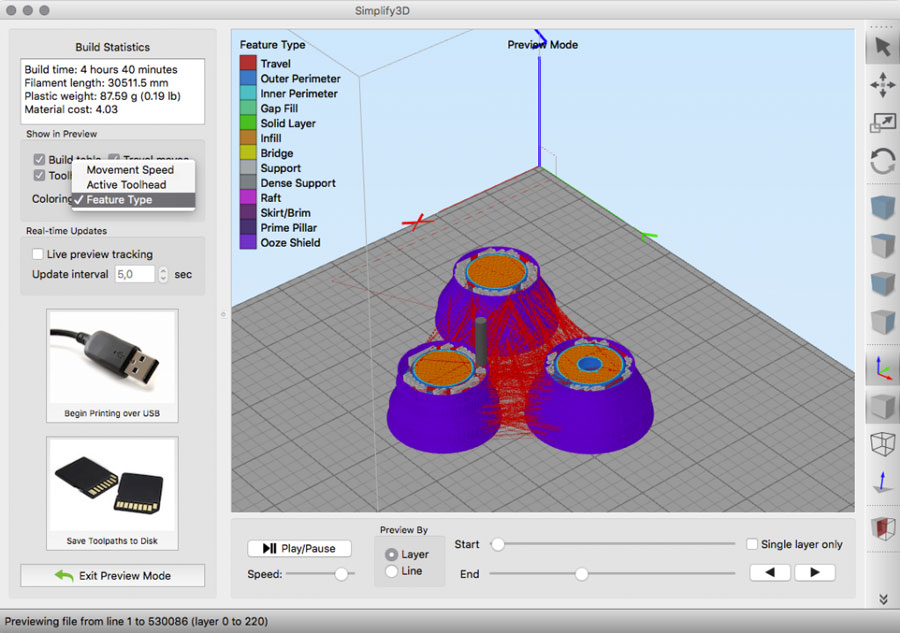Click the Begin Printing over USB thumbnail
The width and height of the screenshot is (900, 633).
[x=112, y=364]
